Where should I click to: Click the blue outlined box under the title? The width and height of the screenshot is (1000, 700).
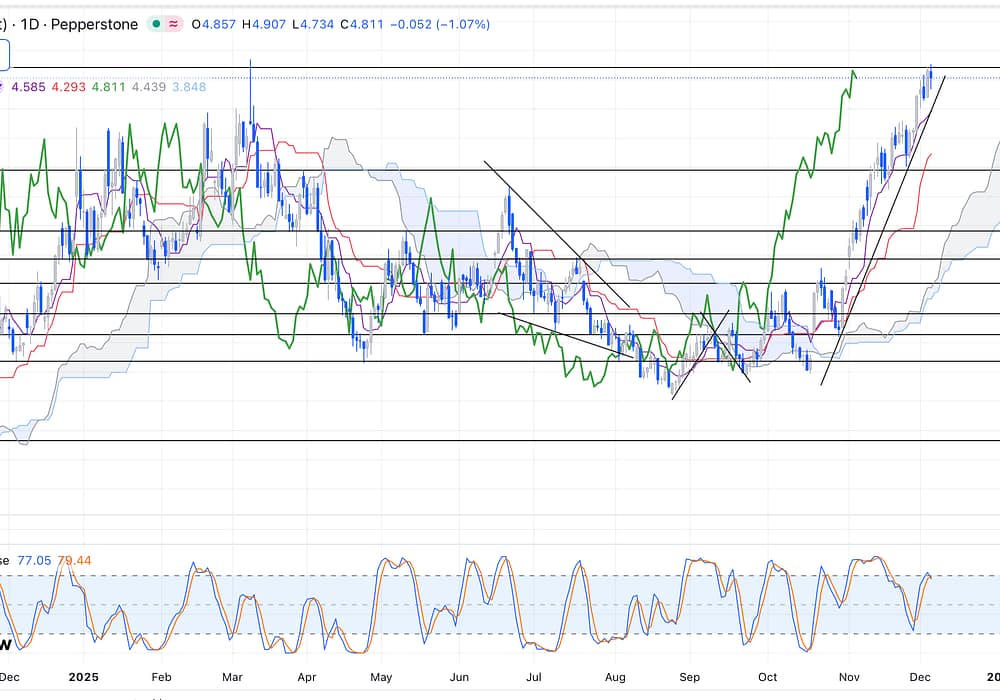click(x=4, y=54)
